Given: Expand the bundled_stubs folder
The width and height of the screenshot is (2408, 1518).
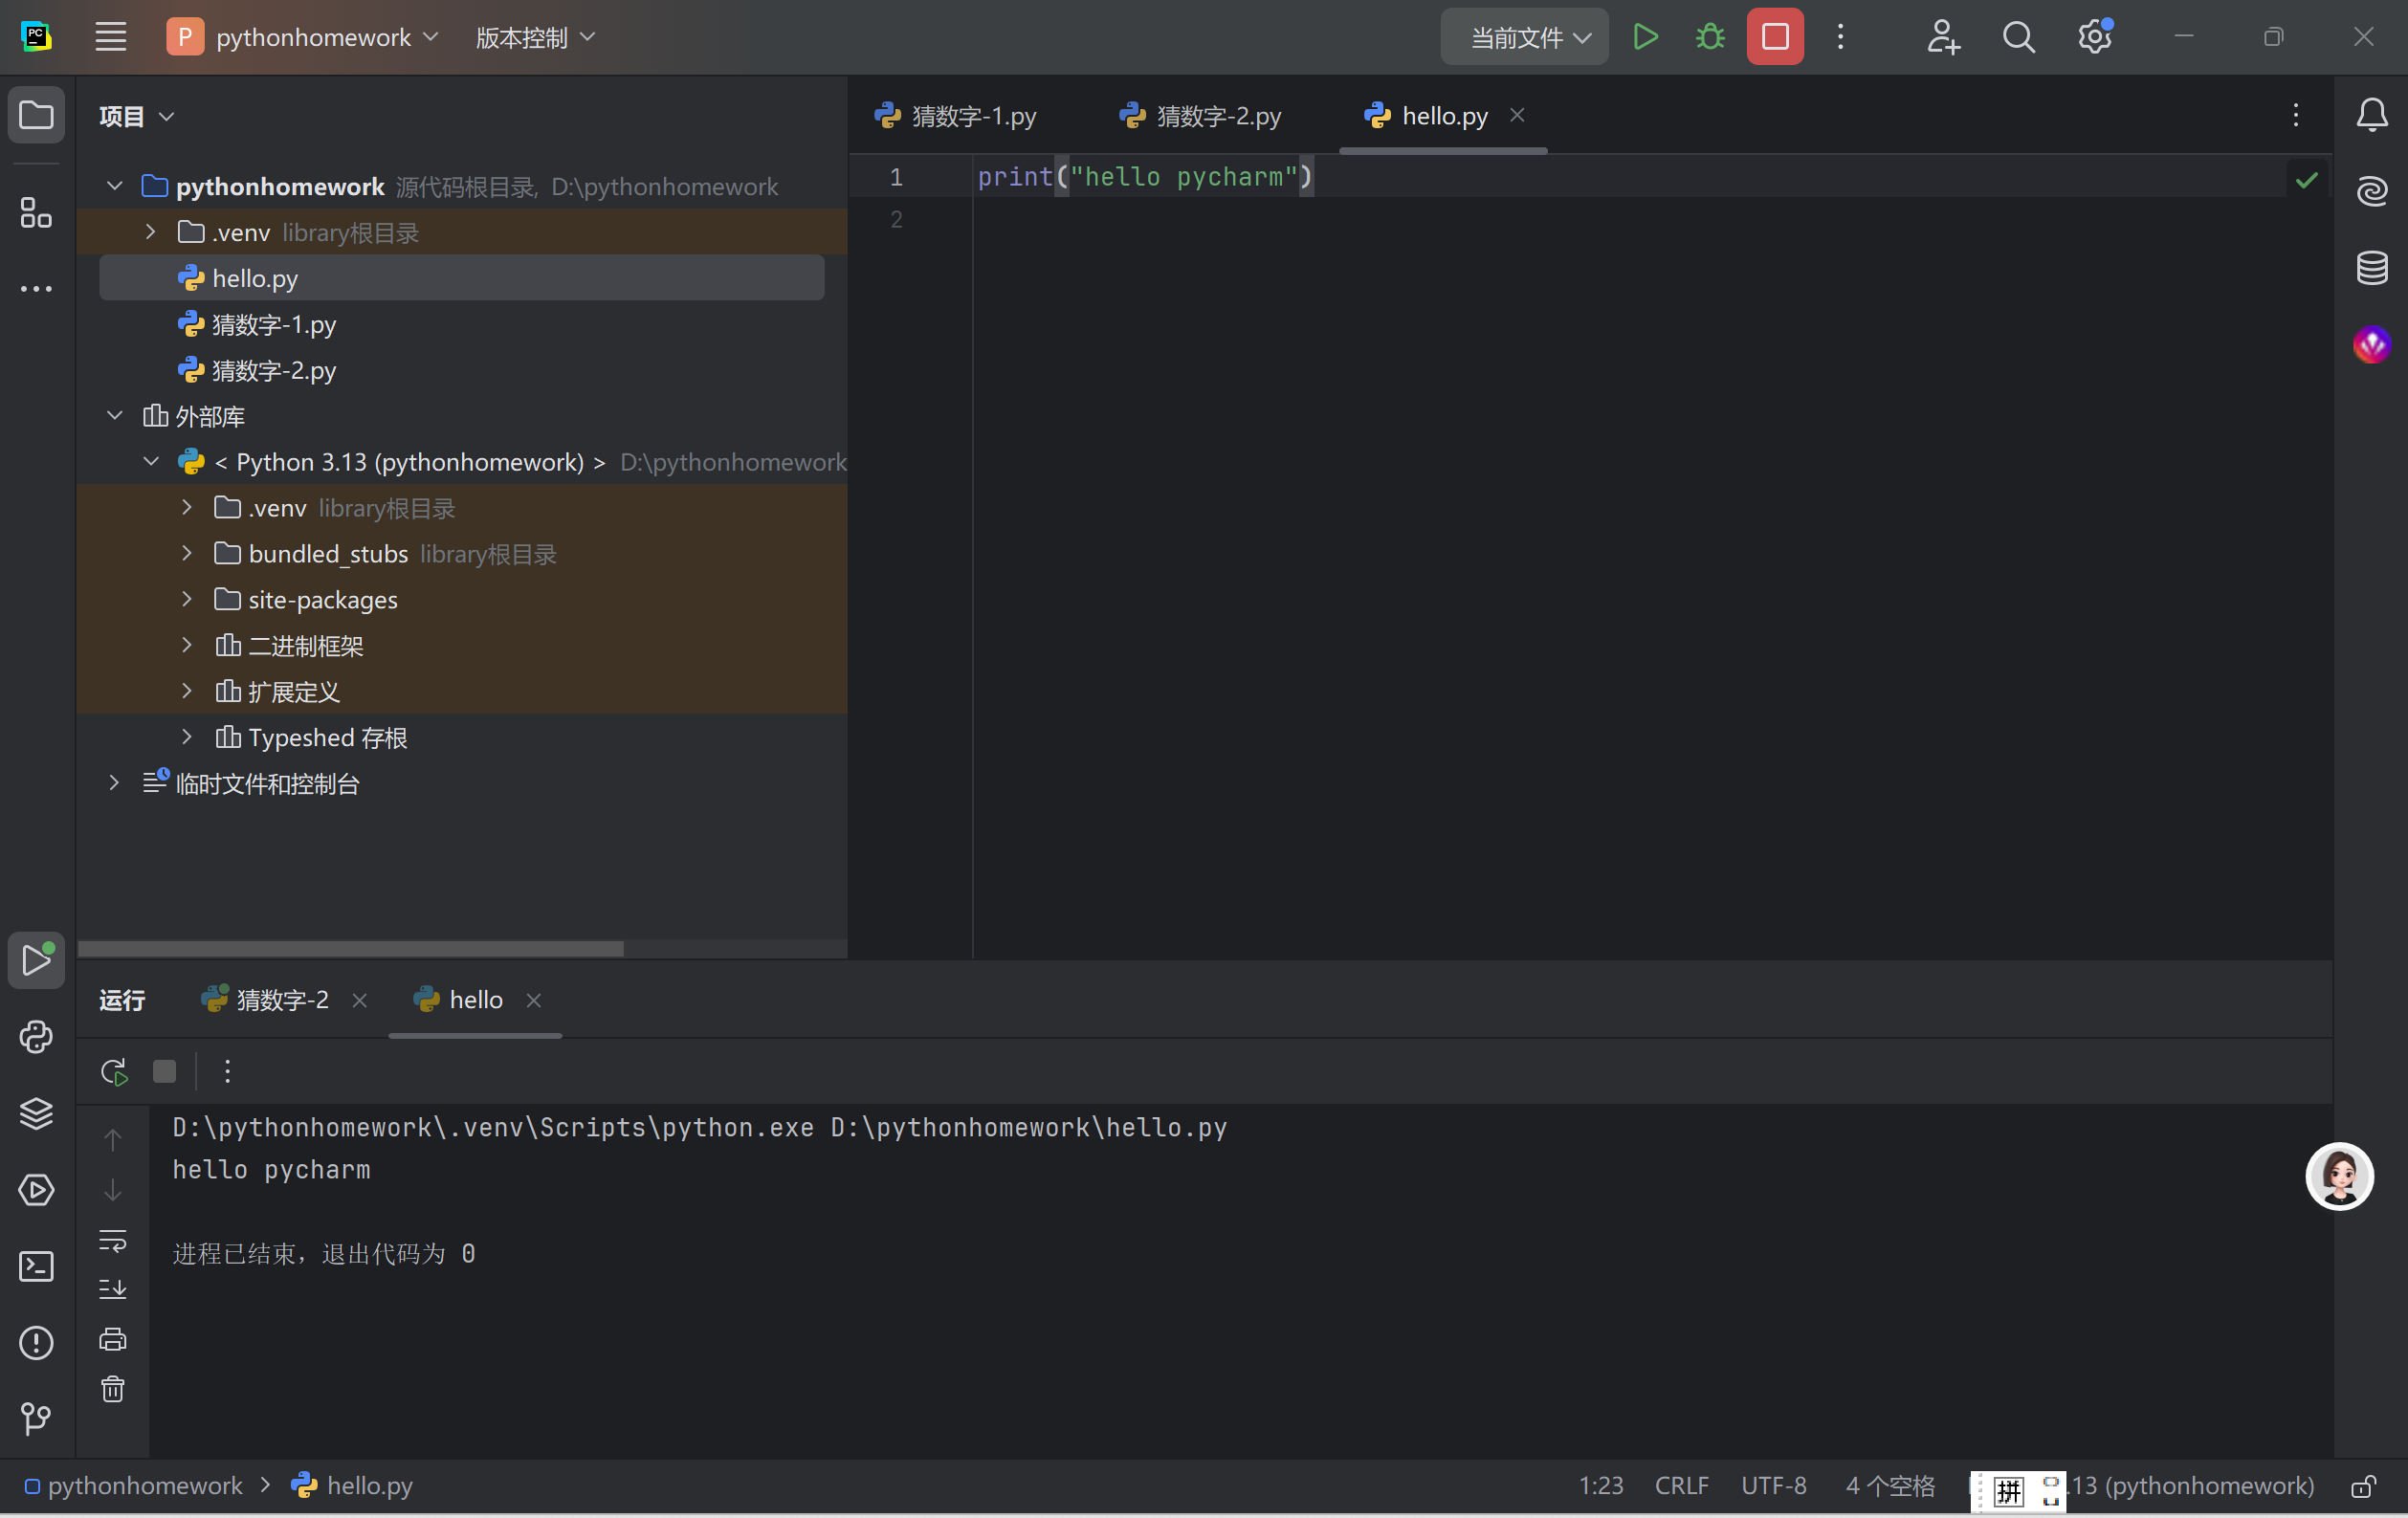Looking at the screenshot, I should pos(187,553).
